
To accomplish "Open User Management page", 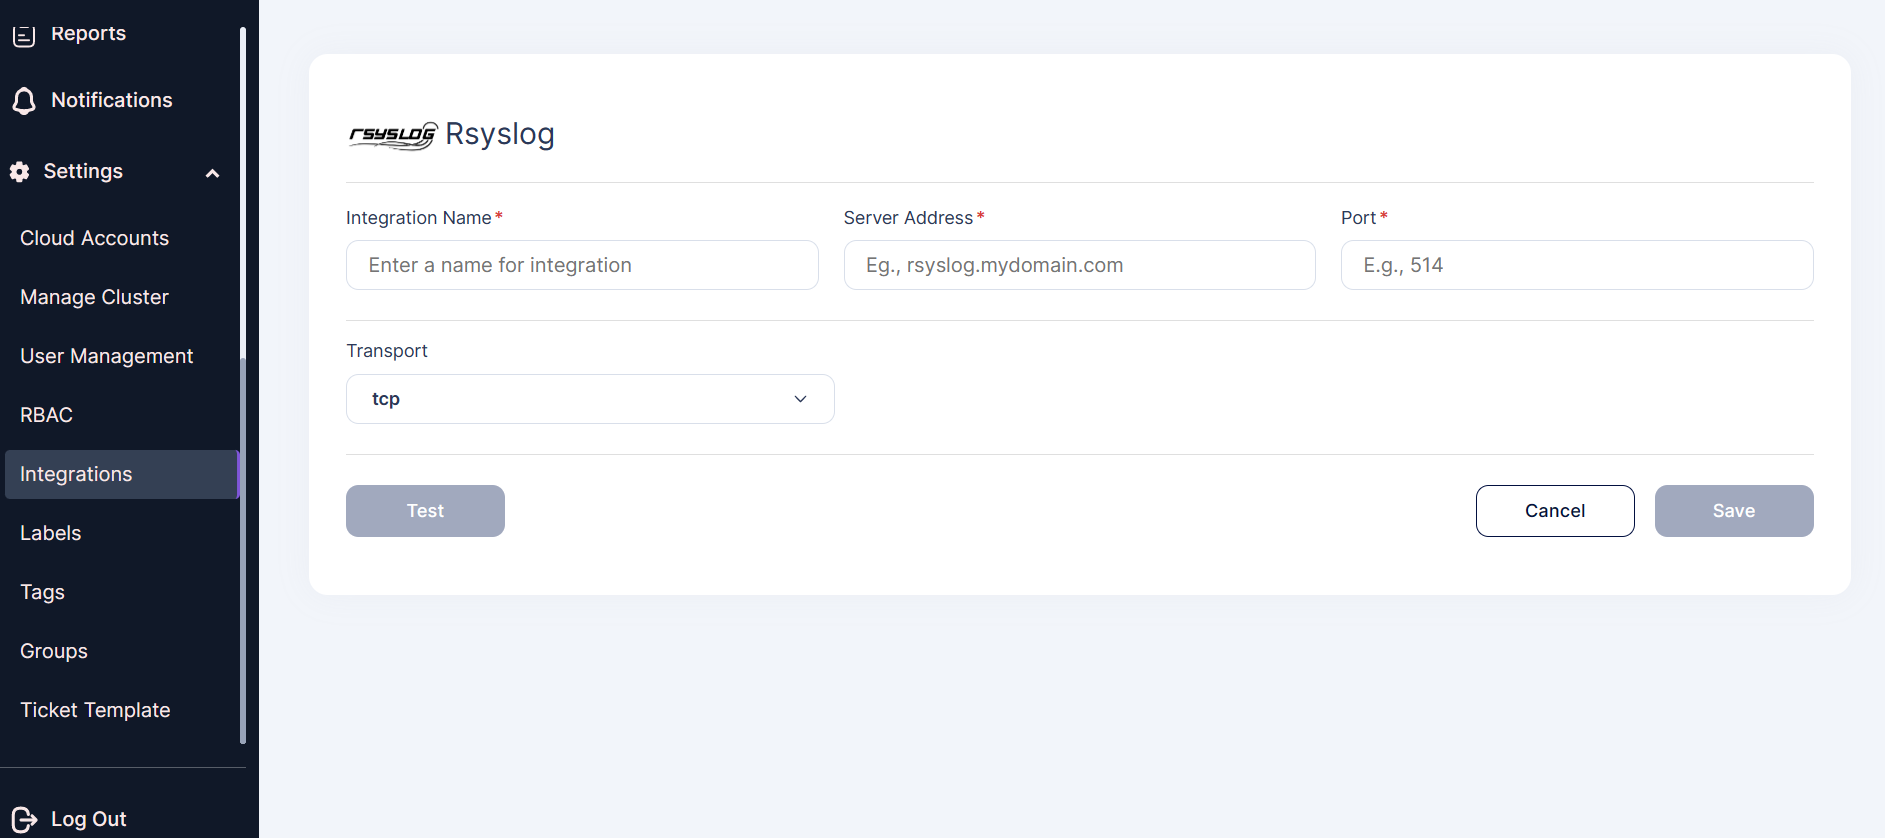I will [106, 356].
